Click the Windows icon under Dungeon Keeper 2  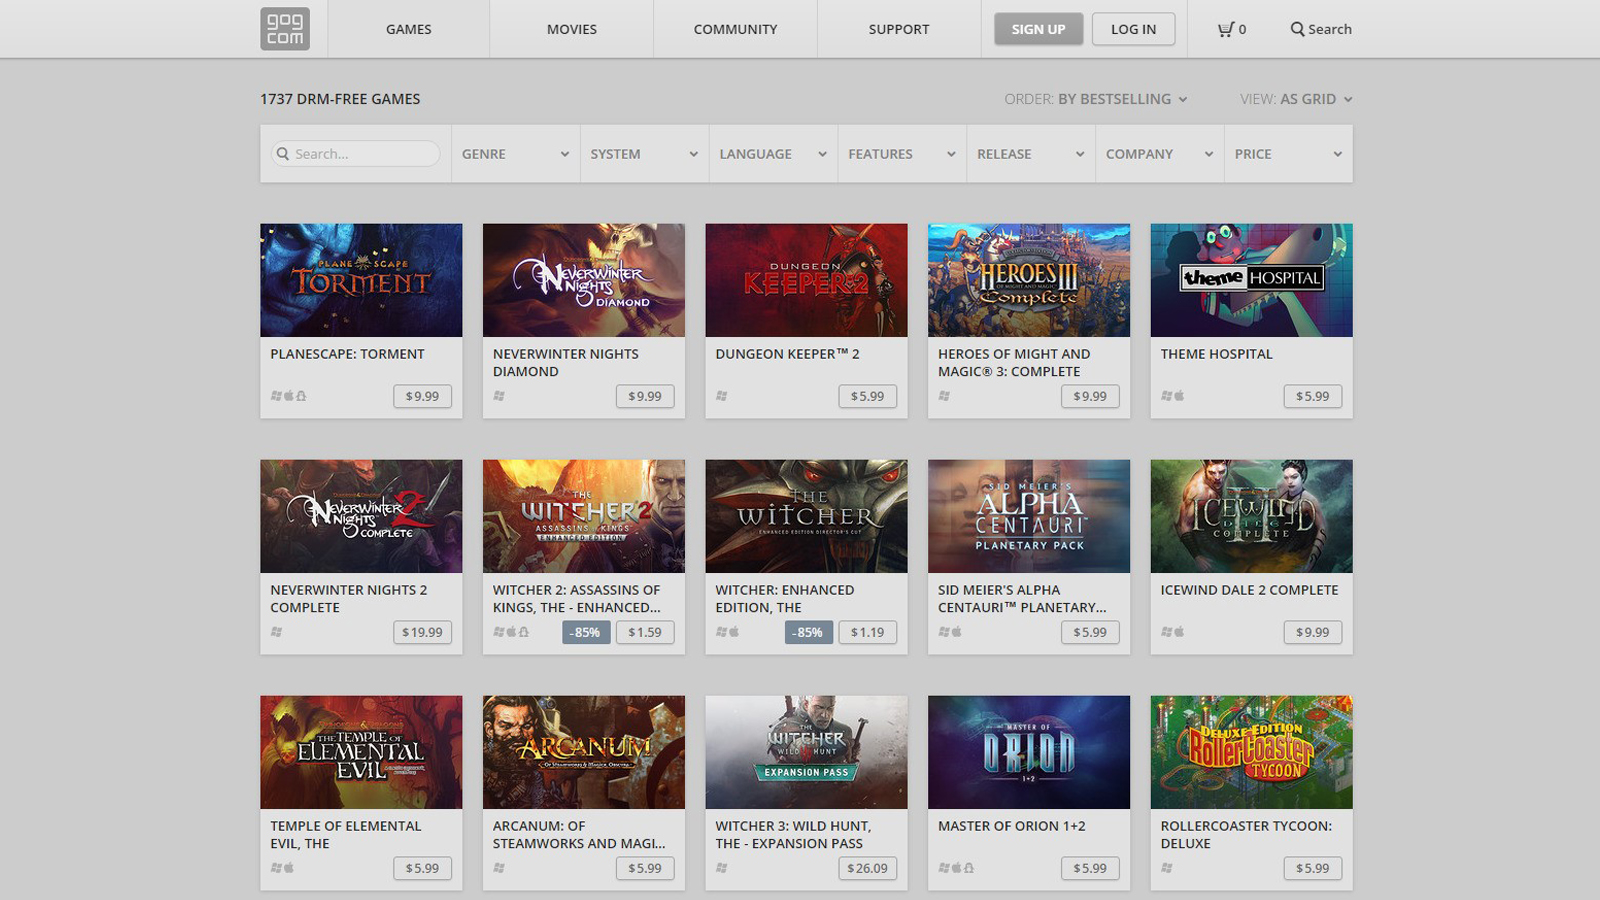coord(721,396)
